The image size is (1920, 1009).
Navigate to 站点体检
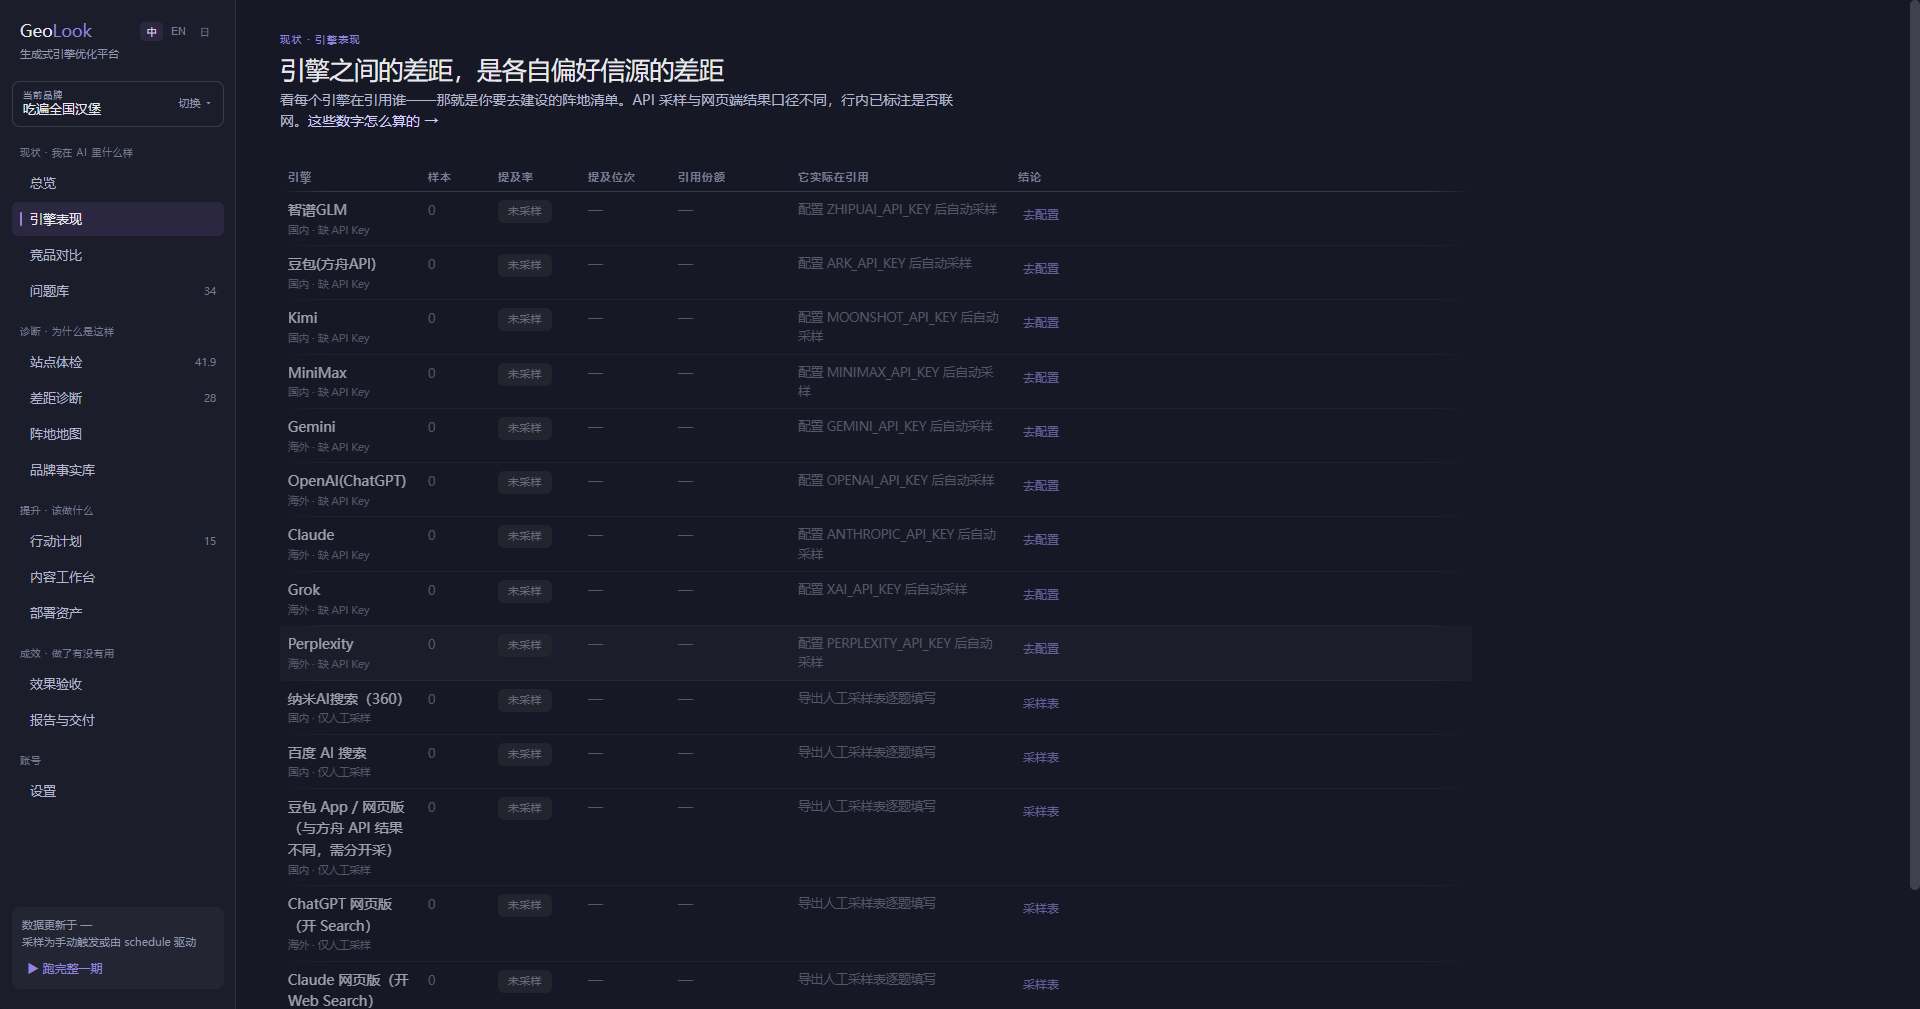click(x=118, y=362)
